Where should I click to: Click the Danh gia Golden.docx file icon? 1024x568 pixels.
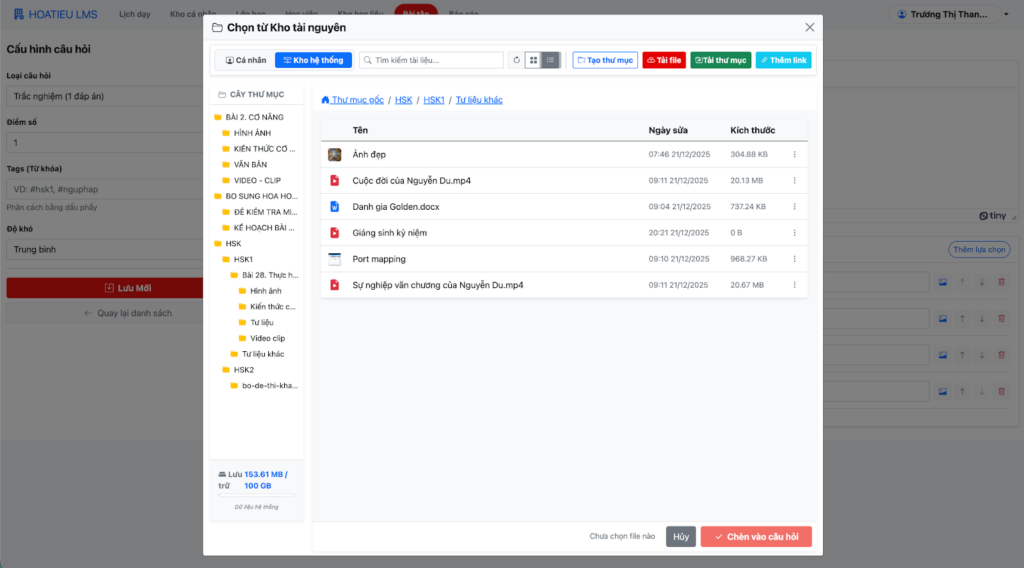(x=335, y=207)
